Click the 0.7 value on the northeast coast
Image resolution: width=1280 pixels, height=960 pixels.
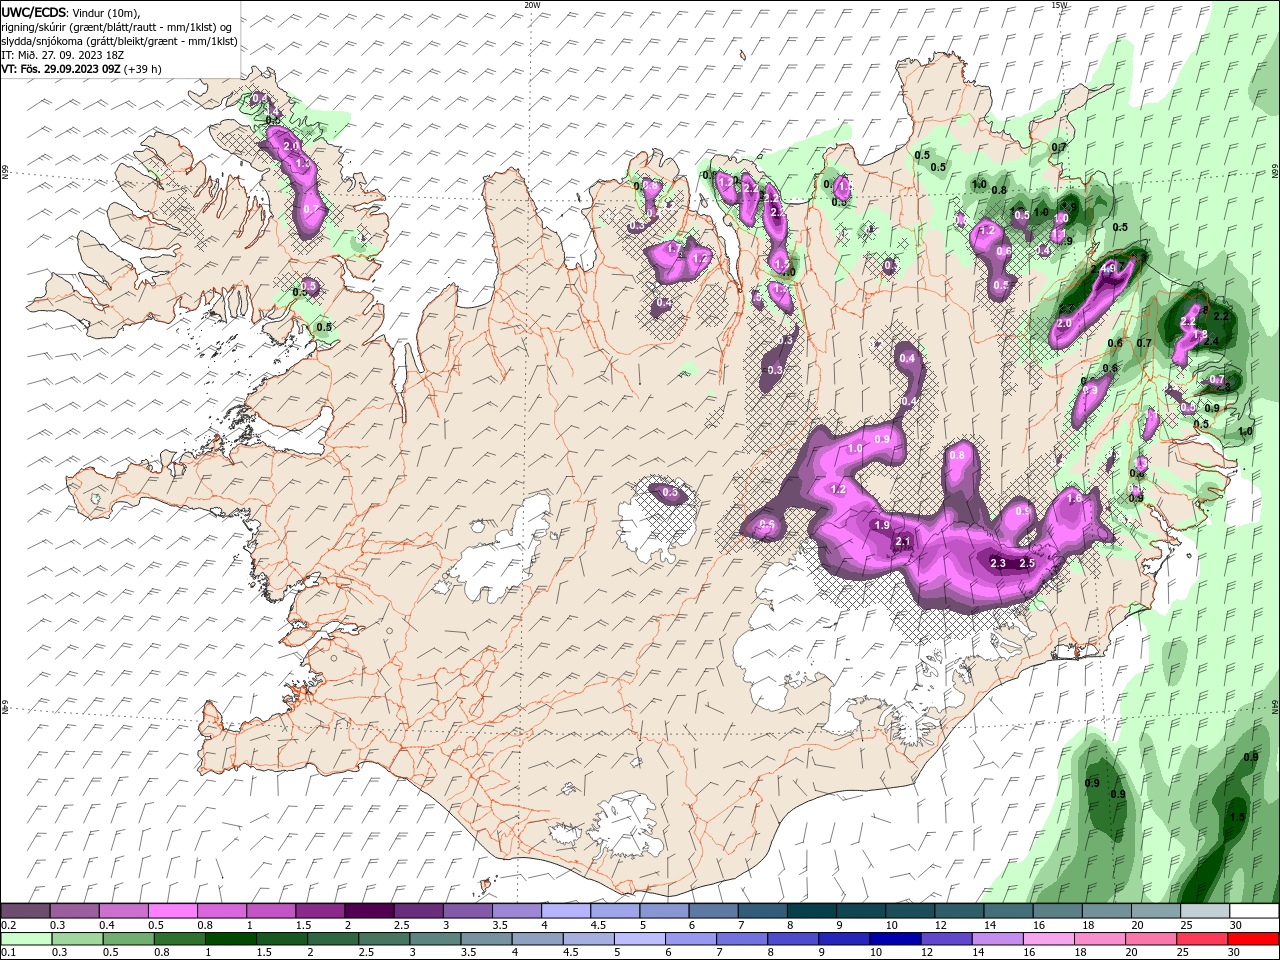tap(1059, 147)
